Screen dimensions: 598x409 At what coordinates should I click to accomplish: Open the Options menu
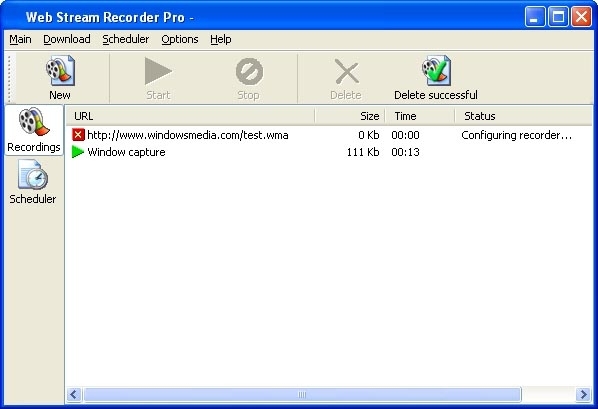point(180,39)
